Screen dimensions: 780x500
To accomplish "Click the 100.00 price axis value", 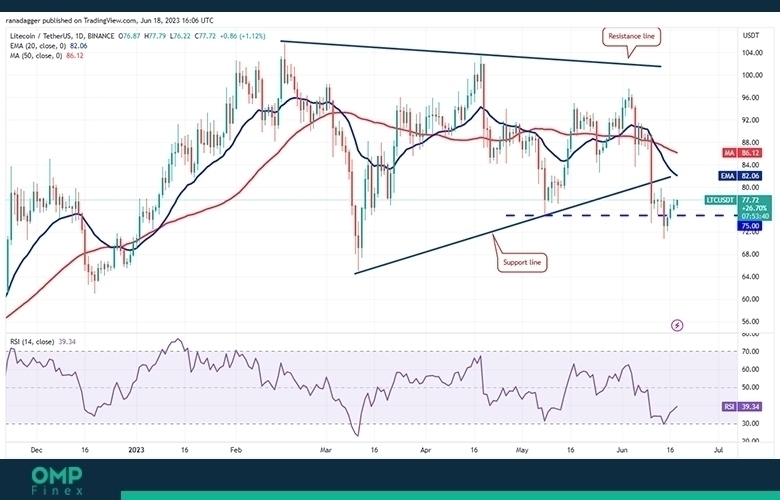I will (x=752, y=75).
